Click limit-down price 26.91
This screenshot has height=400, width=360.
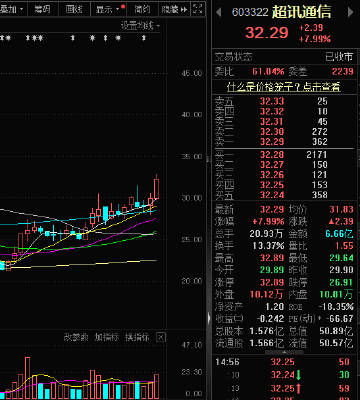pos(341,282)
